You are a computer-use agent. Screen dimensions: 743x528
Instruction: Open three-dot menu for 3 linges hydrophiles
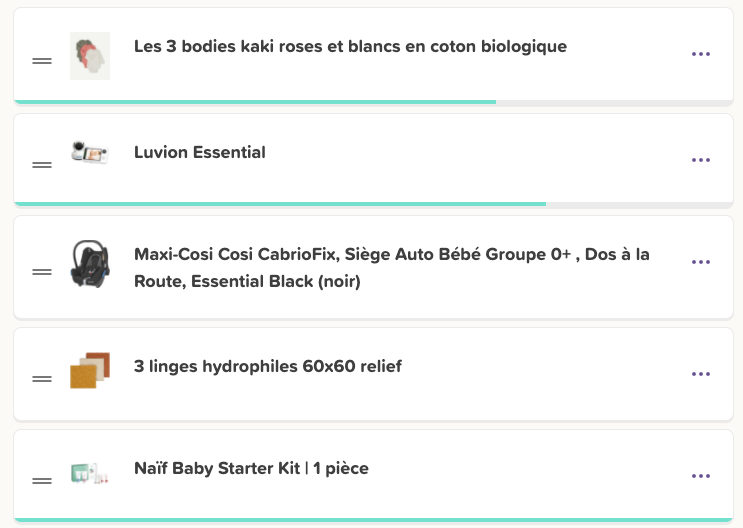tap(700, 374)
